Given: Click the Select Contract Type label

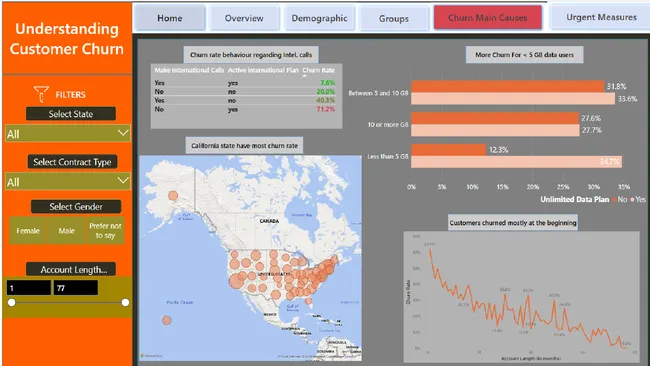Looking at the screenshot, I should pyautogui.click(x=73, y=162).
